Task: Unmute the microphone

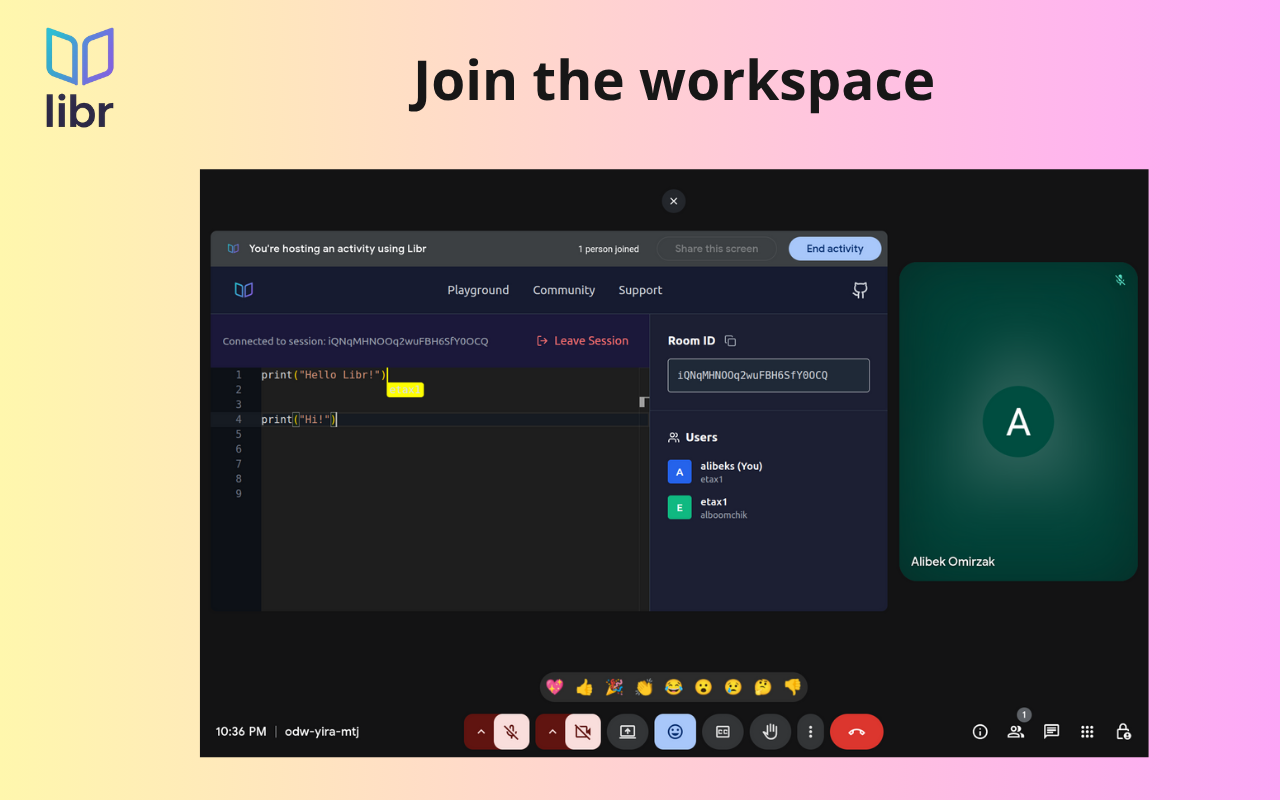Action: [x=511, y=732]
